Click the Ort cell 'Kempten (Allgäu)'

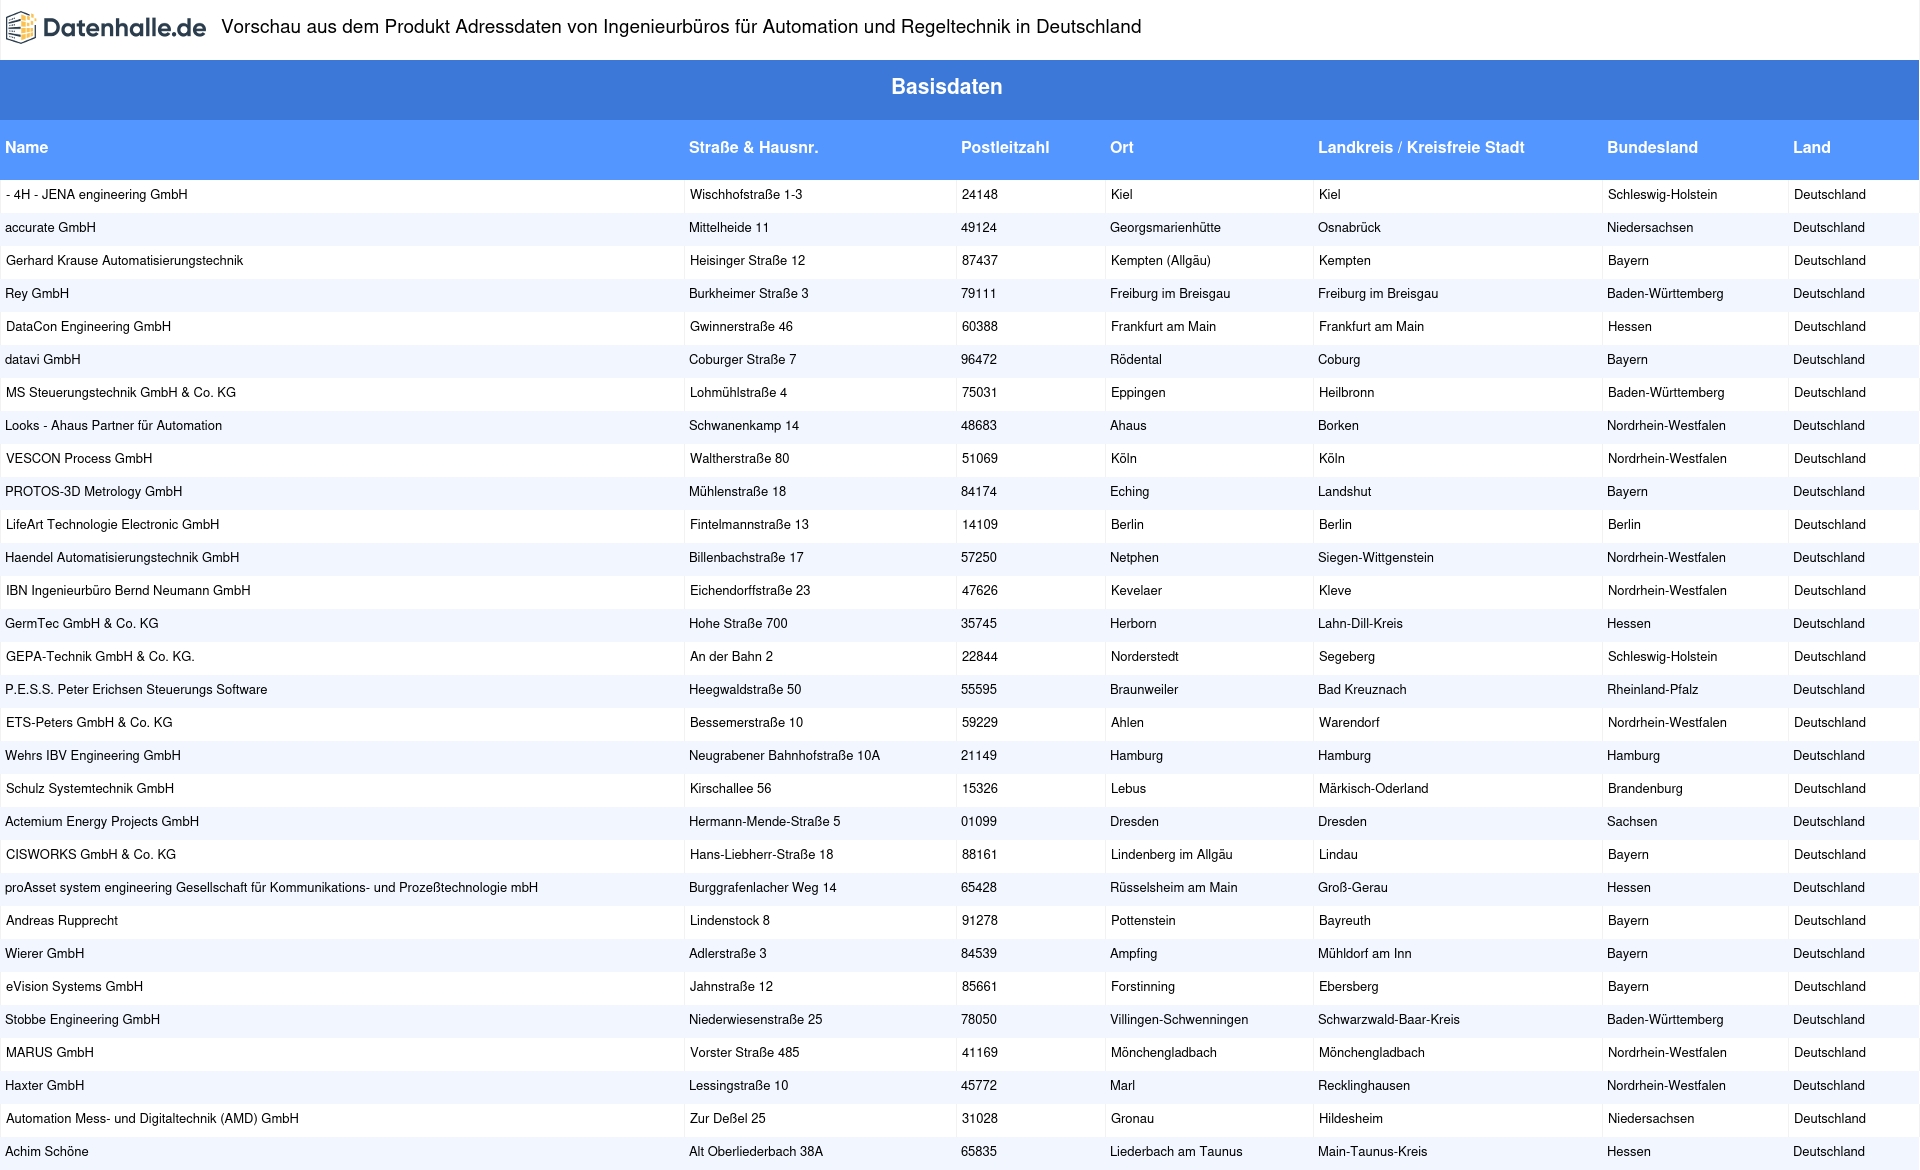click(x=1161, y=261)
